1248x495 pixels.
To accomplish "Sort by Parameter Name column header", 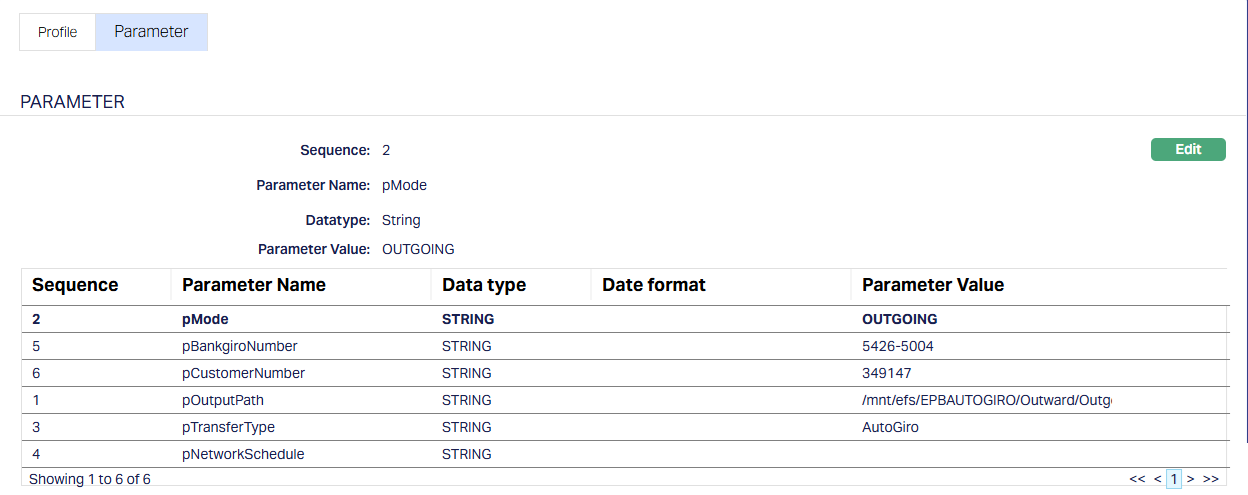I will (254, 285).
